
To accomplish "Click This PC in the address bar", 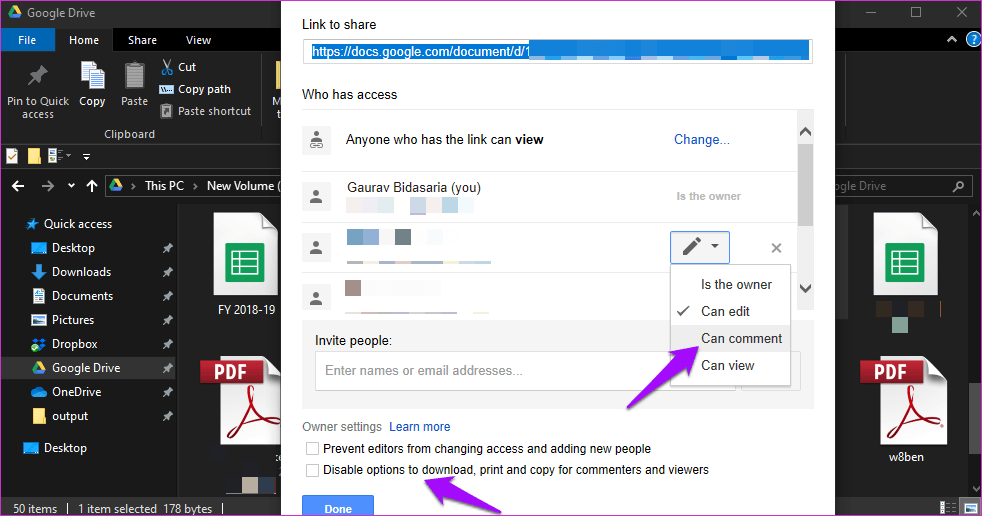I will pyautogui.click(x=164, y=186).
